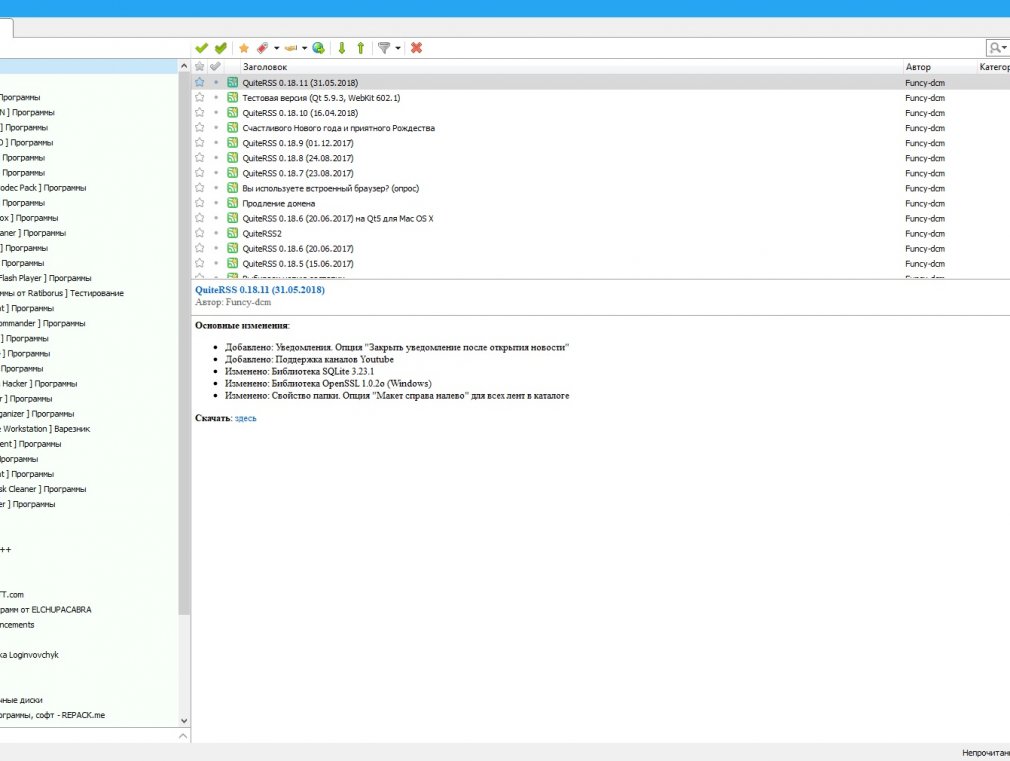The height and width of the screenshot is (761, 1010).
Task: Toggle star for Продление домена news
Action: click(x=200, y=203)
